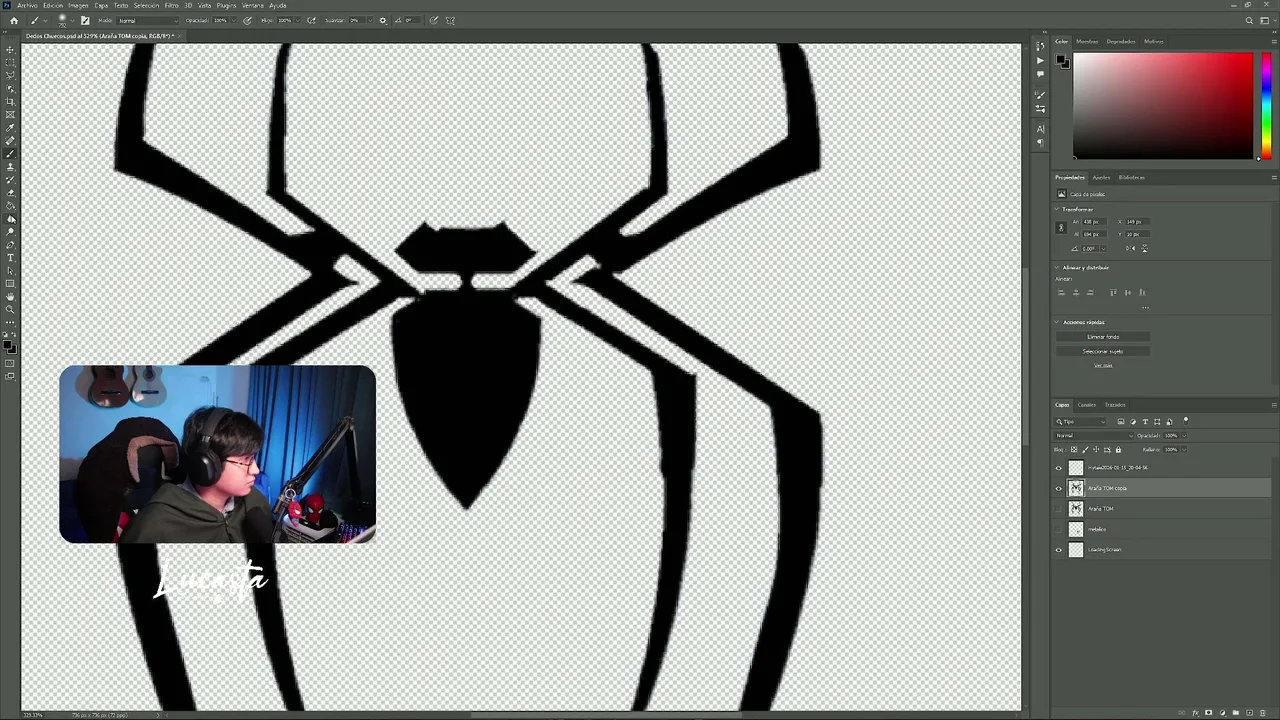This screenshot has height=720, width=1280.
Task: Switch to the Ajustes tab
Action: click(1101, 177)
